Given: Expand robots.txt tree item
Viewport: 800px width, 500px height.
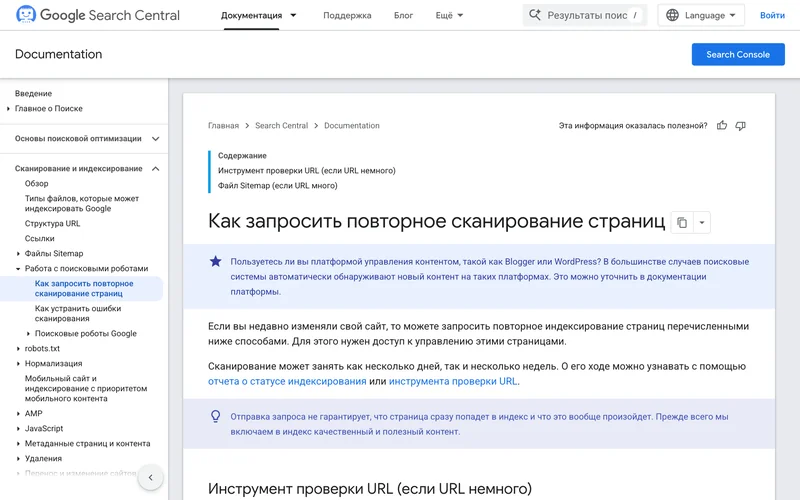Looking at the screenshot, I should coord(18,349).
